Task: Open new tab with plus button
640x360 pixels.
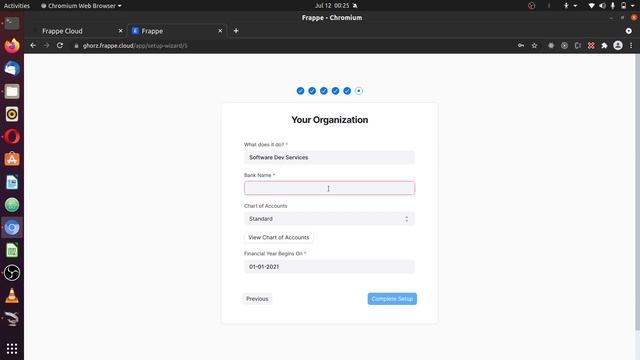Action: 236,31
